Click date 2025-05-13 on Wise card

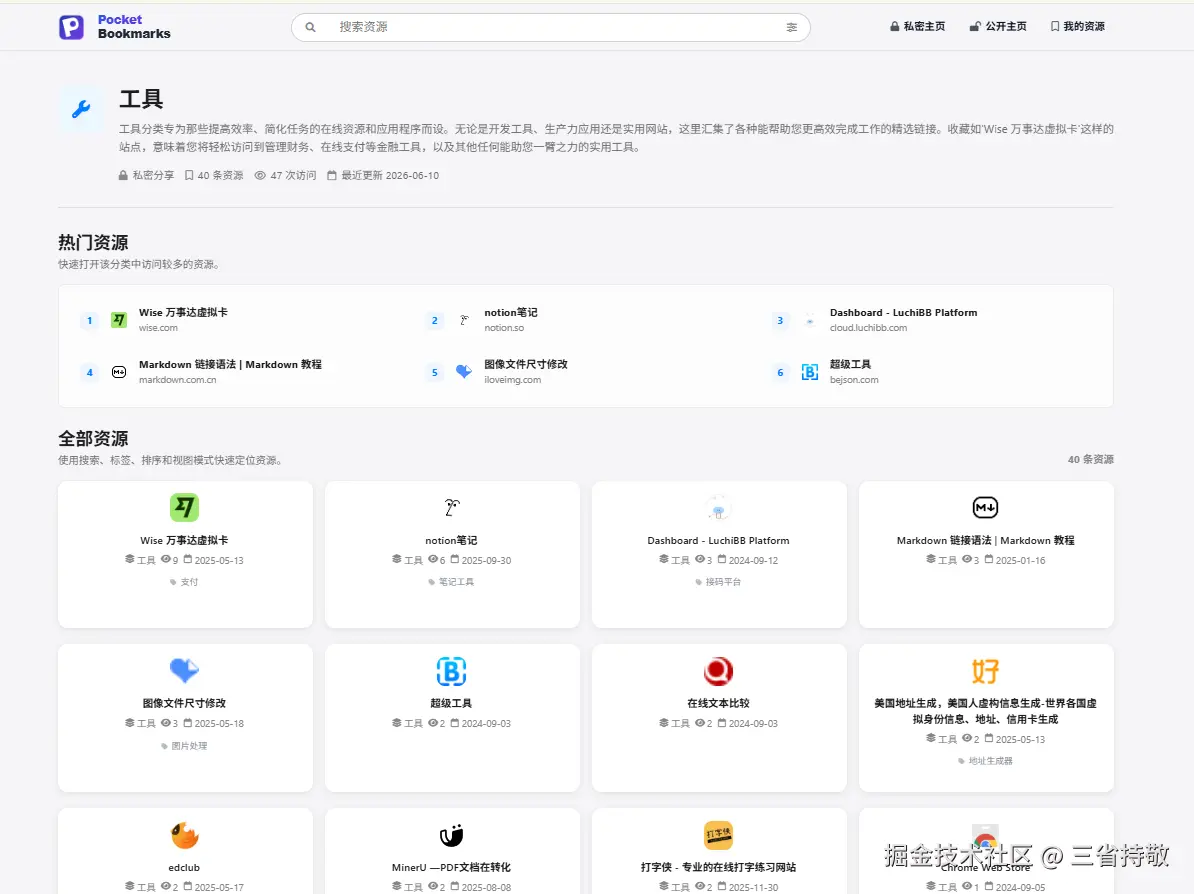[213, 560]
